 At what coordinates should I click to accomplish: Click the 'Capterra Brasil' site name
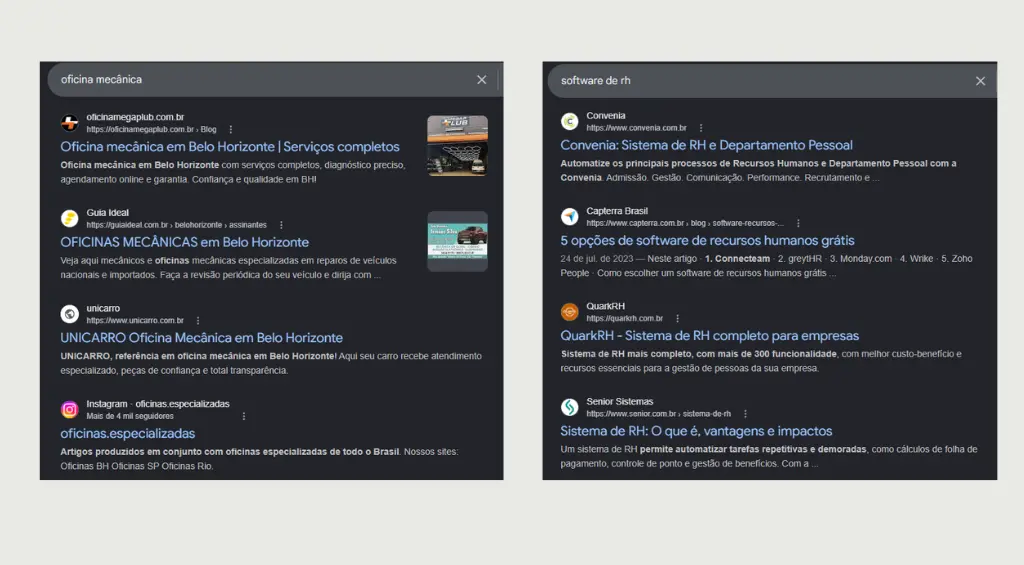[617, 211]
